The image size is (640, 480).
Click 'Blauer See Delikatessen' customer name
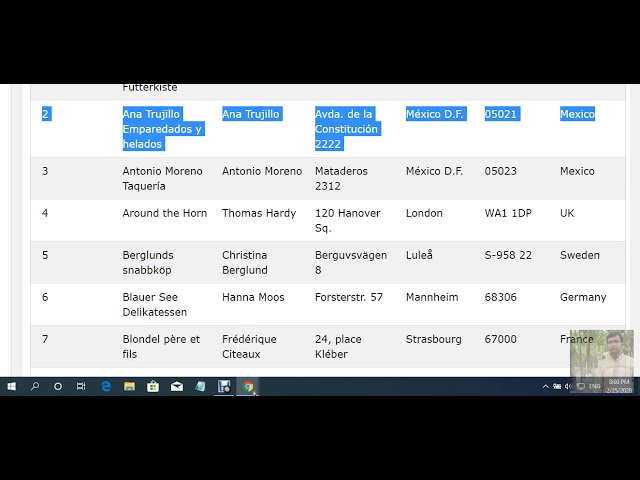point(155,304)
